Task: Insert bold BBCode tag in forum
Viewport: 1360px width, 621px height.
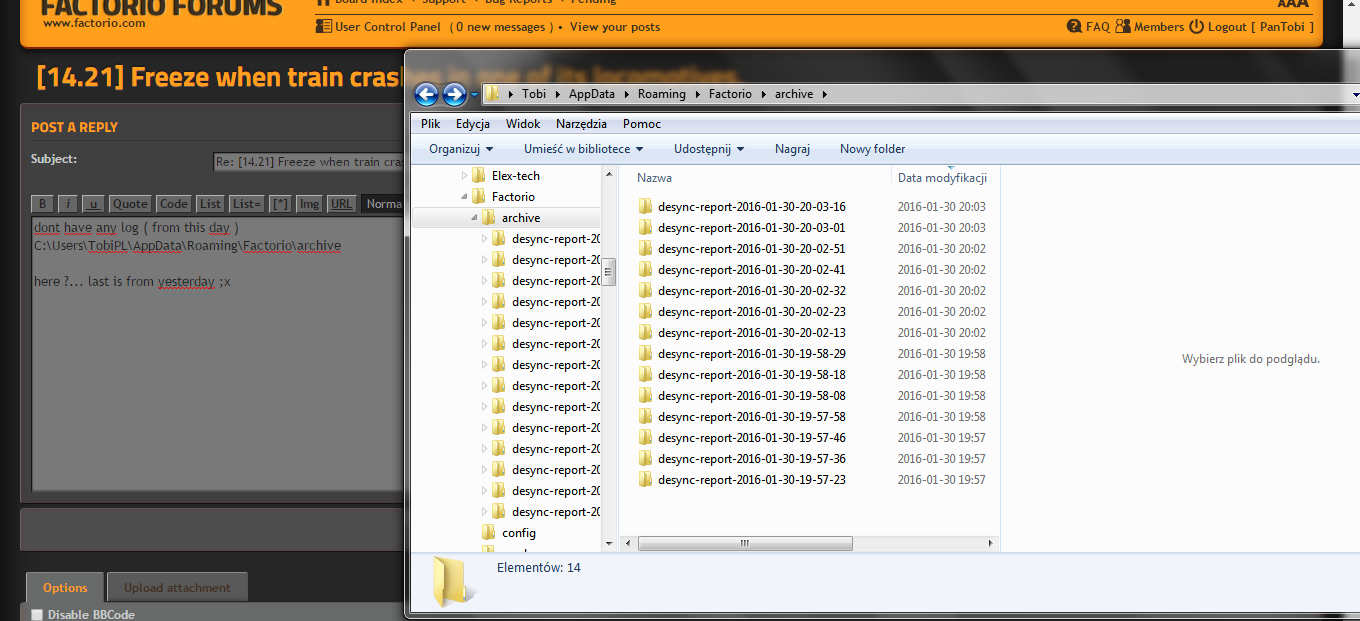Action: click(x=42, y=203)
